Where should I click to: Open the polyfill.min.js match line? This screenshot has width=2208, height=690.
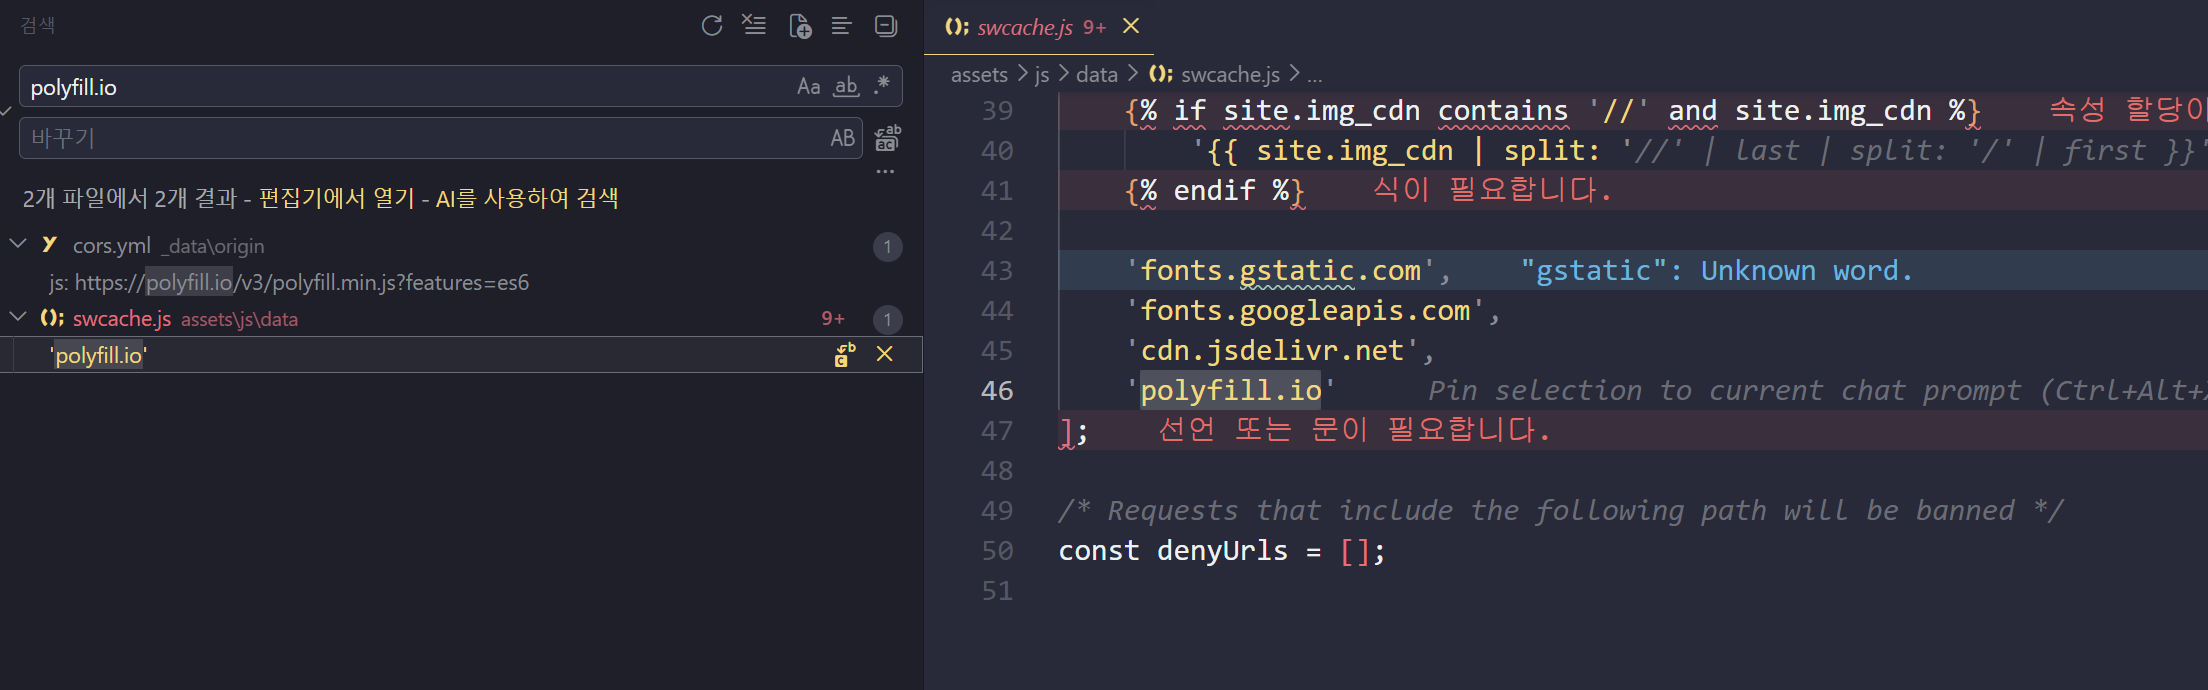point(289,282)
